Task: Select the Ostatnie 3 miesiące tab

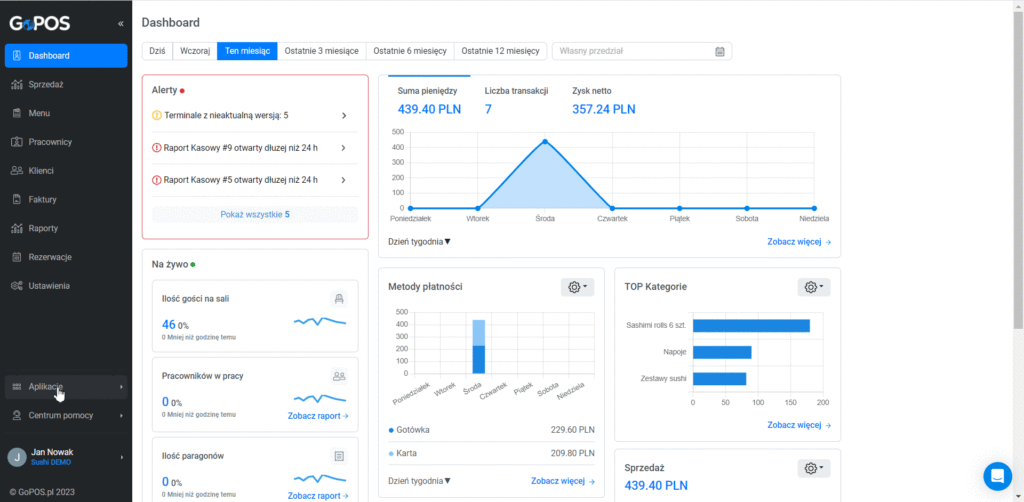Action: [321, 51]
